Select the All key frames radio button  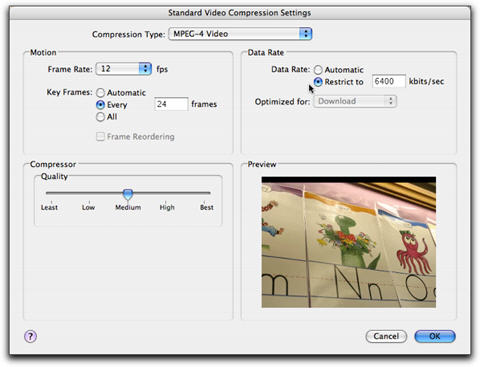click(x=100, y=117)
